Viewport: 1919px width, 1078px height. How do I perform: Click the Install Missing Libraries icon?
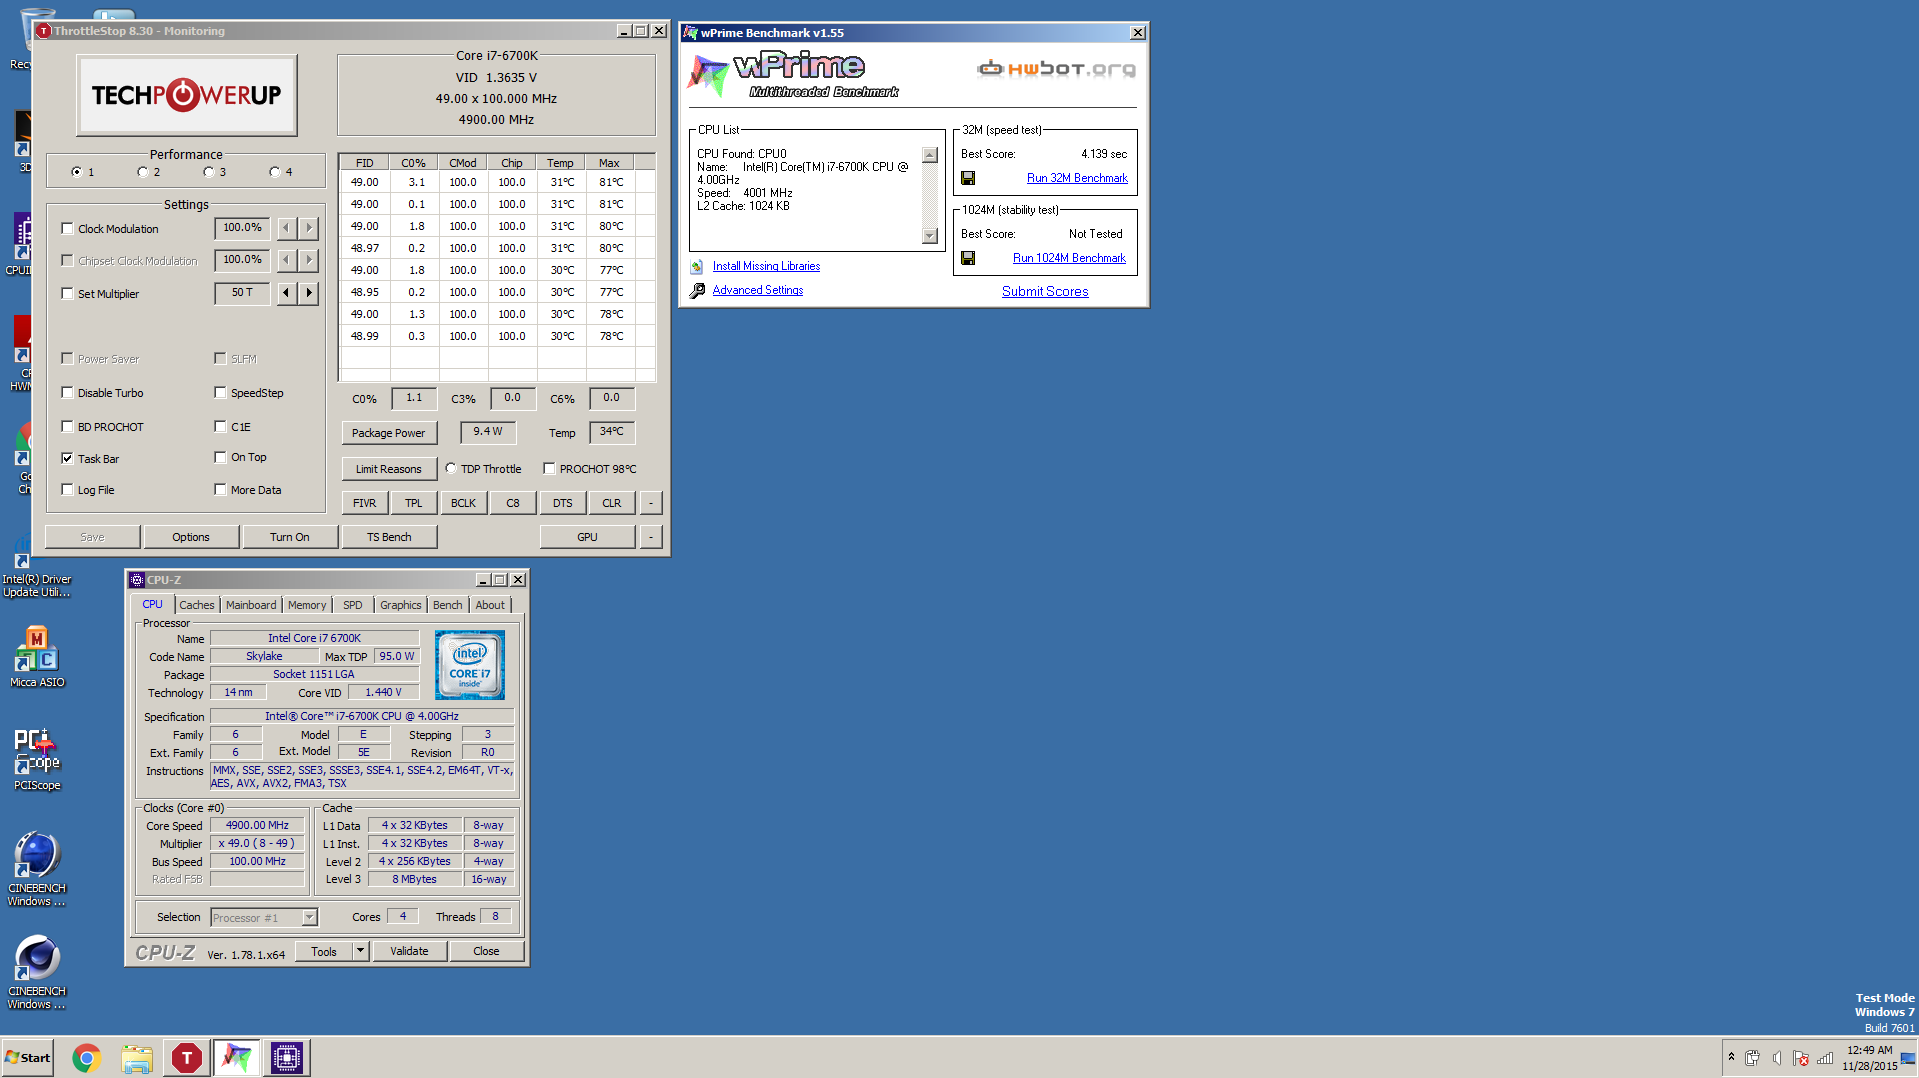coord(696,267)
